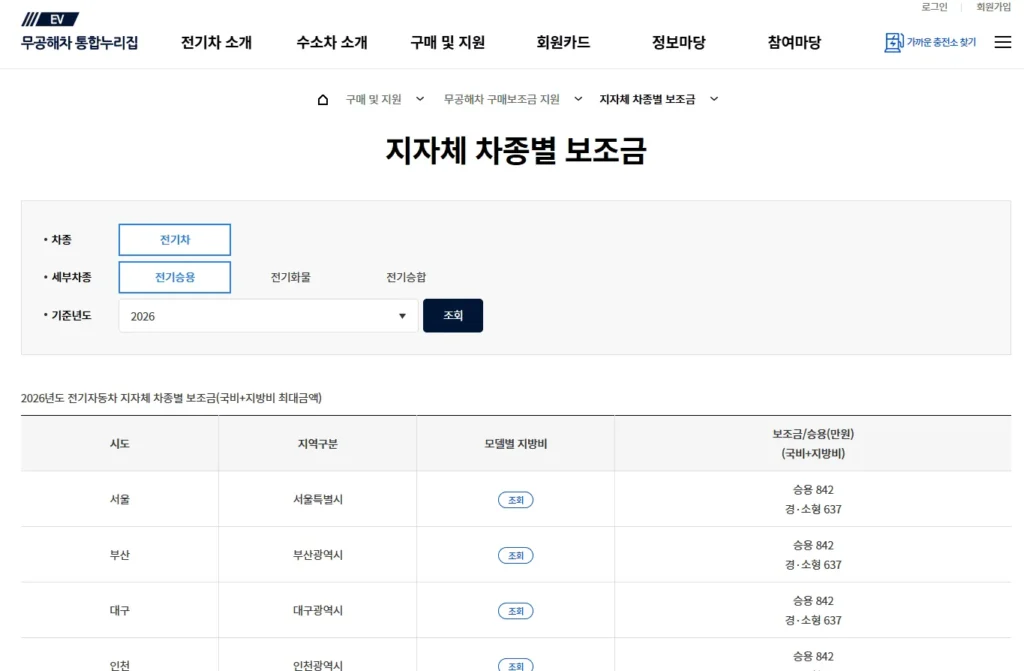The height and width of the screenshot is (671, 1024).
Task: Open the 전기차 소개 menu
Action: [215, 42]
